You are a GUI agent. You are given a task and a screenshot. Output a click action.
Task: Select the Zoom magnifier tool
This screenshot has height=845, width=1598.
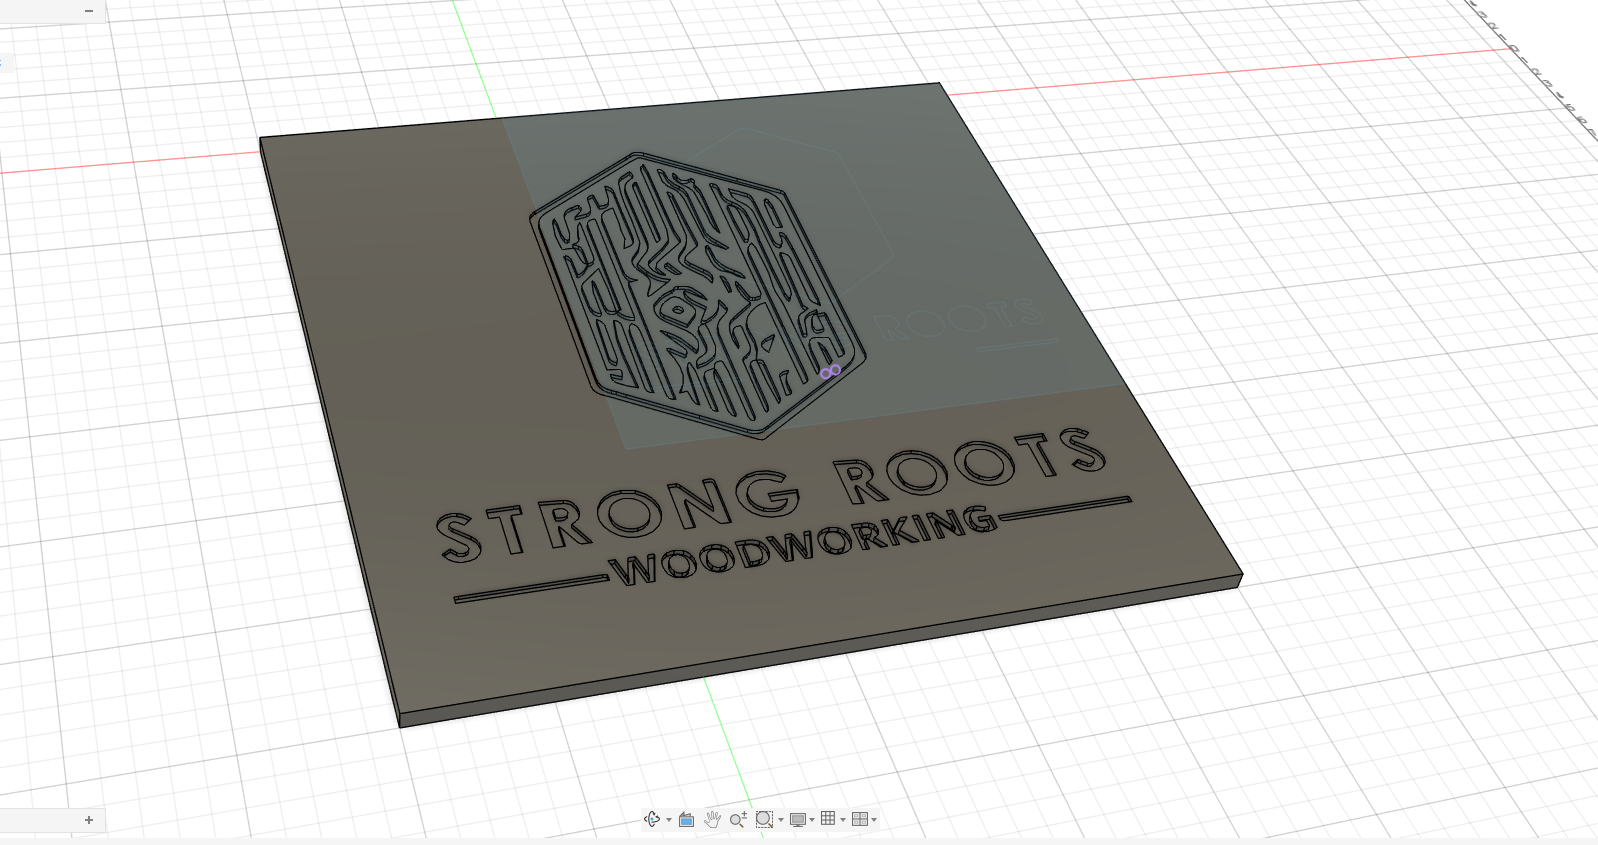tap(738, 819)
